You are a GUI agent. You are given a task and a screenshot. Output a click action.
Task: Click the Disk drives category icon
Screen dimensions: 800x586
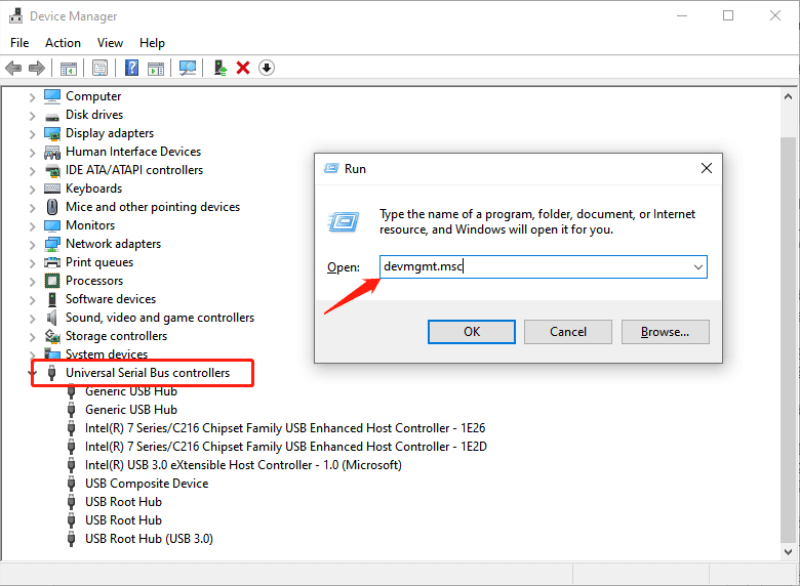point(52,116)
